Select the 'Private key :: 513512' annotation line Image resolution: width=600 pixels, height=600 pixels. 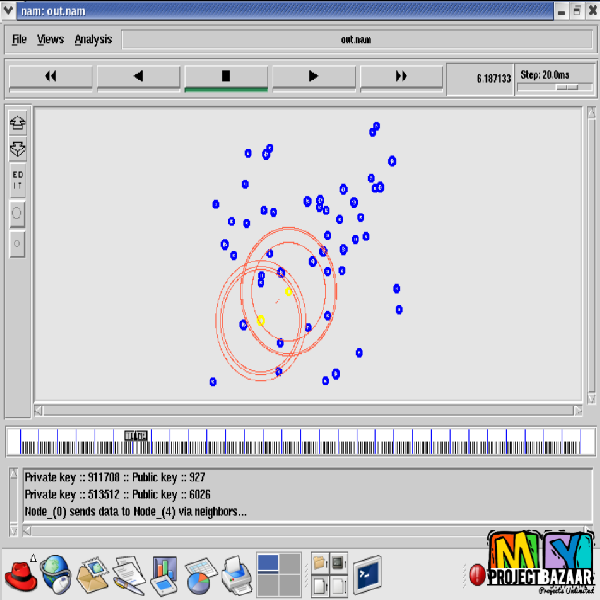pos(117,494)
